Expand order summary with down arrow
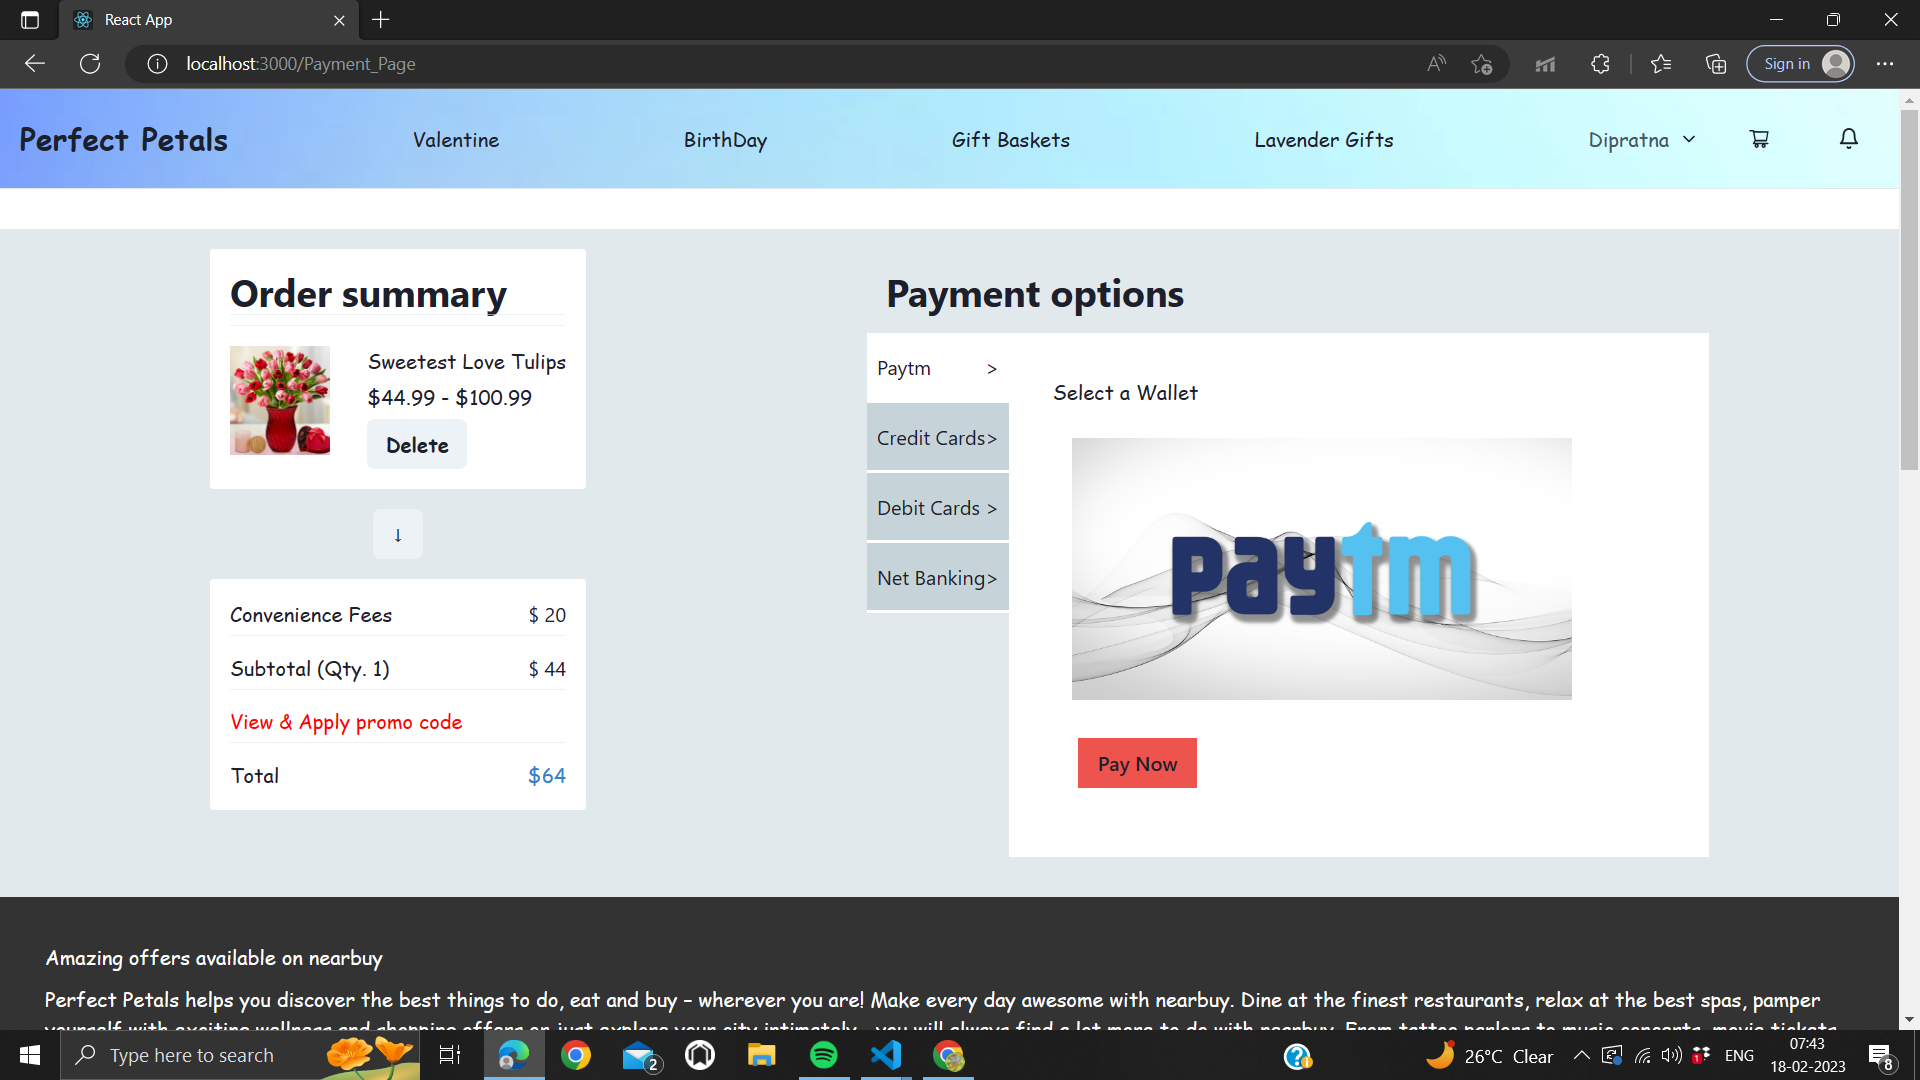This screenshot has height=1080, width=1920. [397, 535]
